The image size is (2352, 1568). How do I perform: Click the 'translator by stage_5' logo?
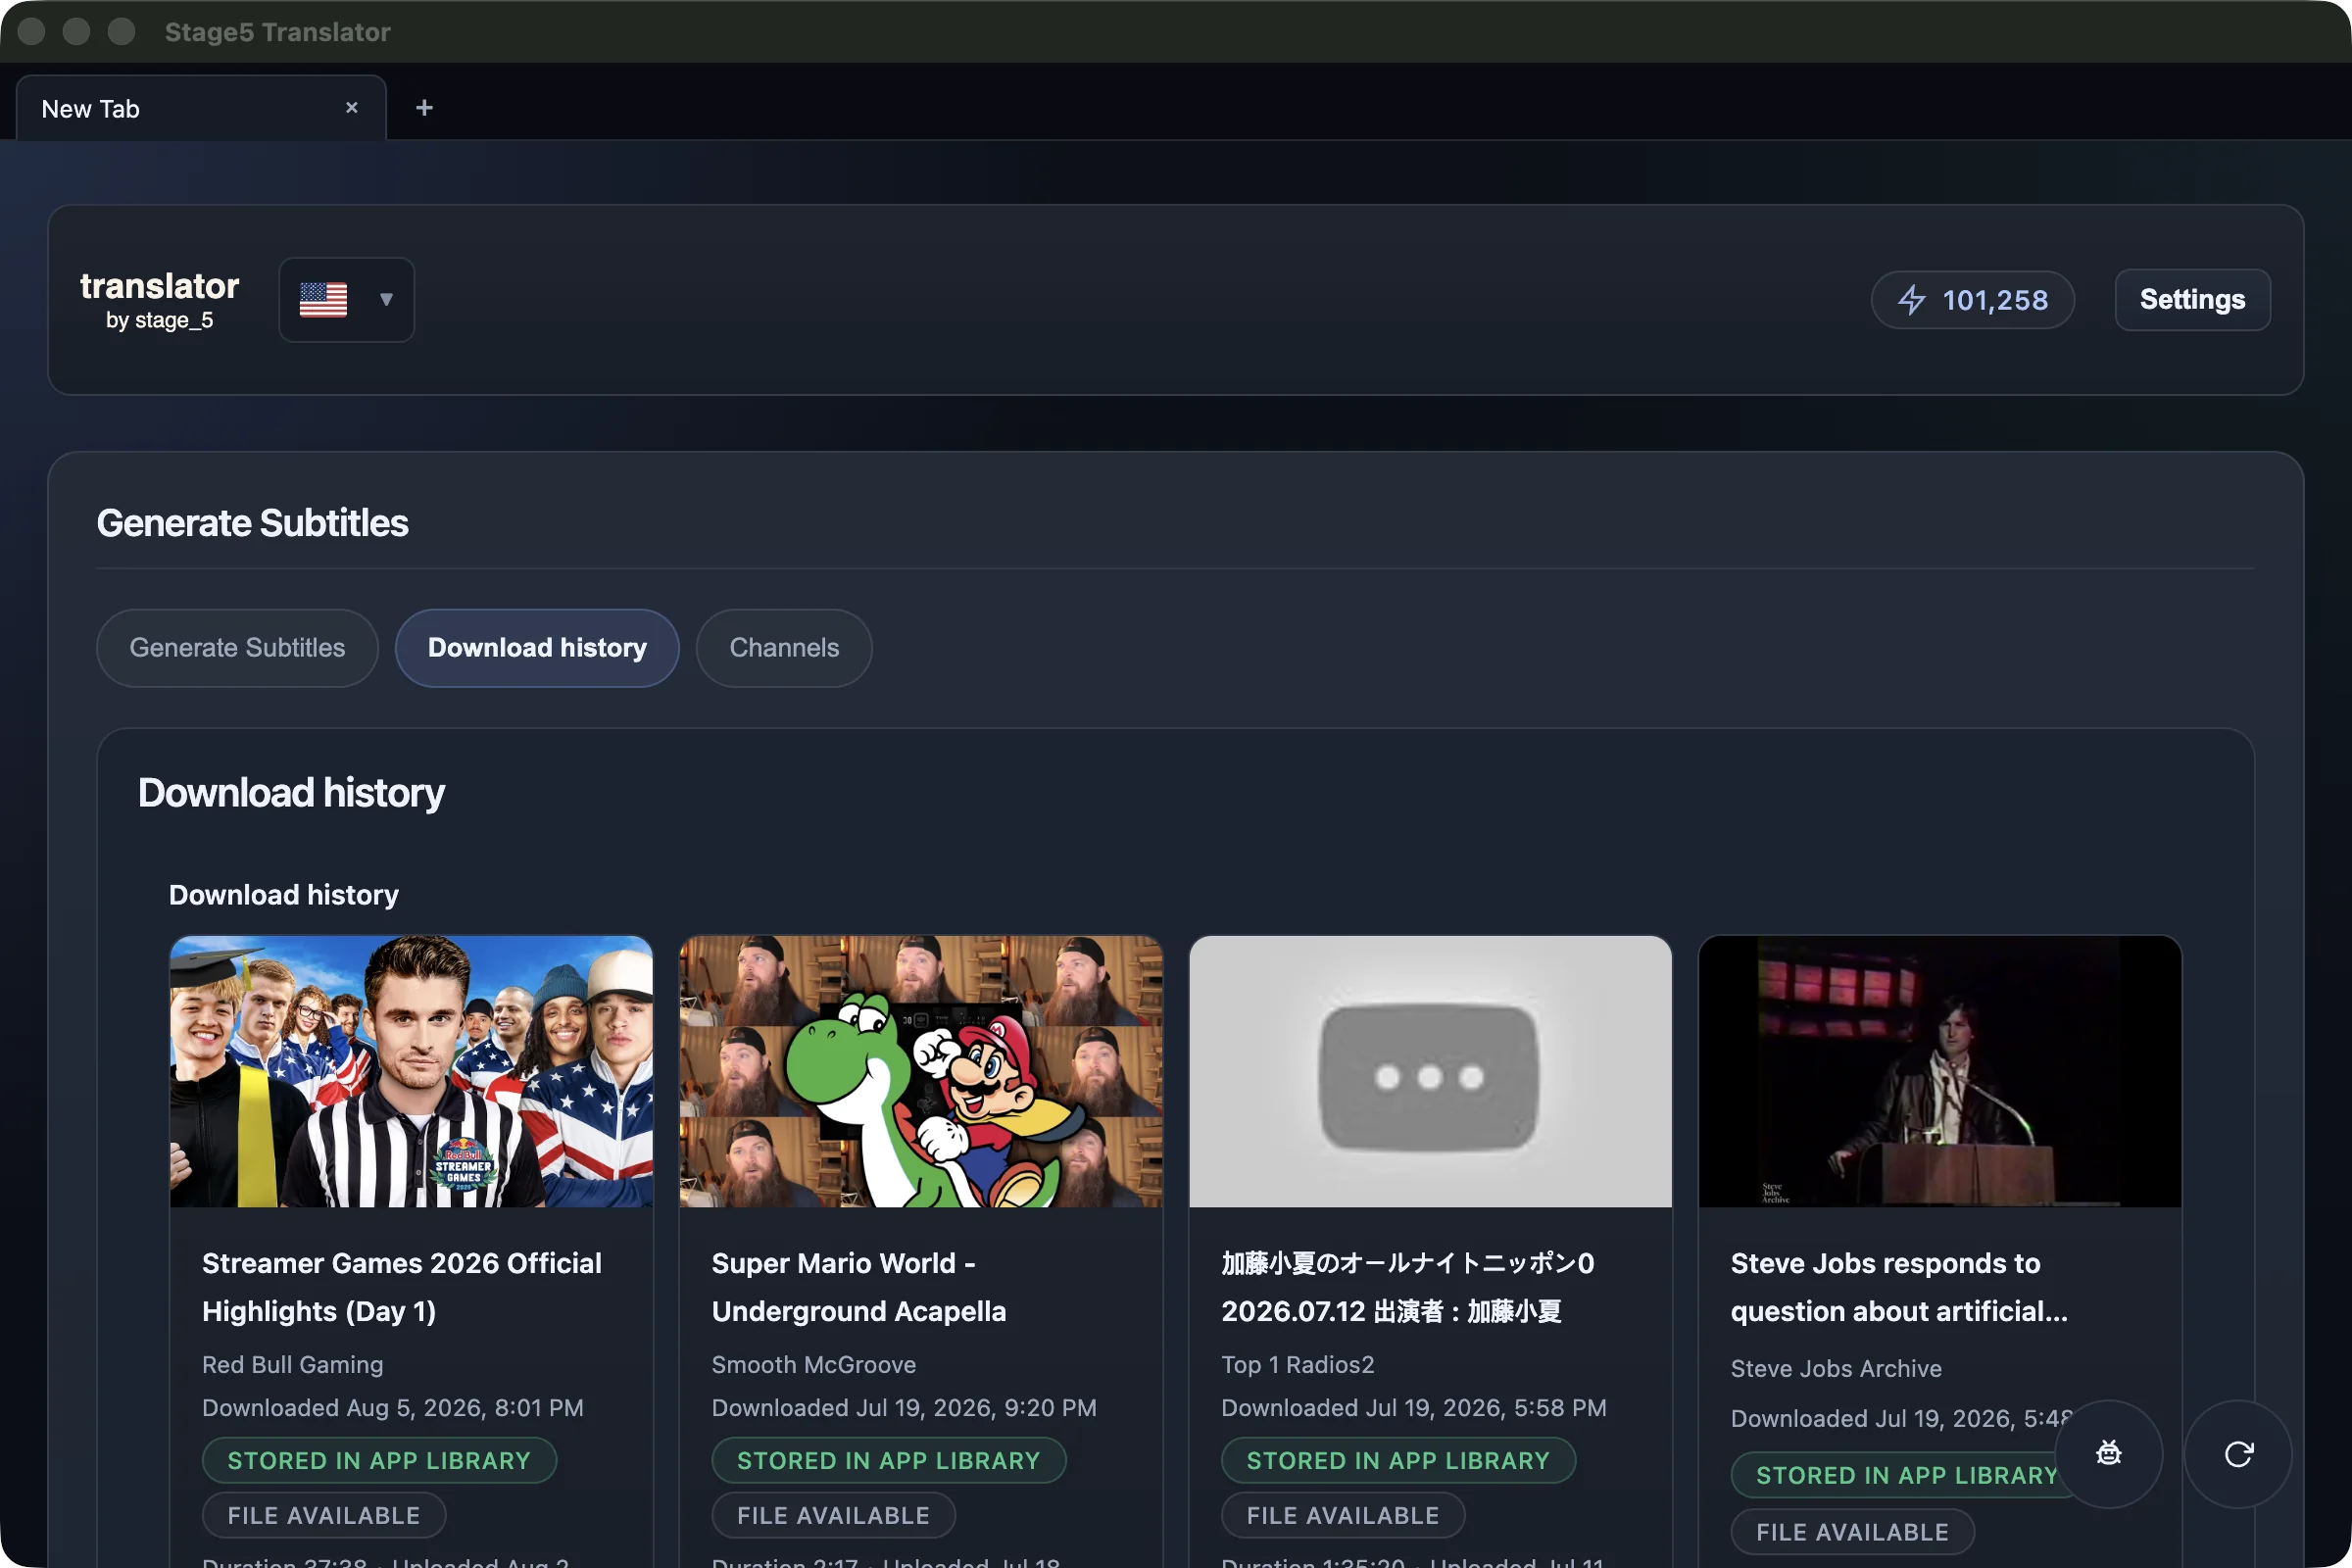point(159,300)
